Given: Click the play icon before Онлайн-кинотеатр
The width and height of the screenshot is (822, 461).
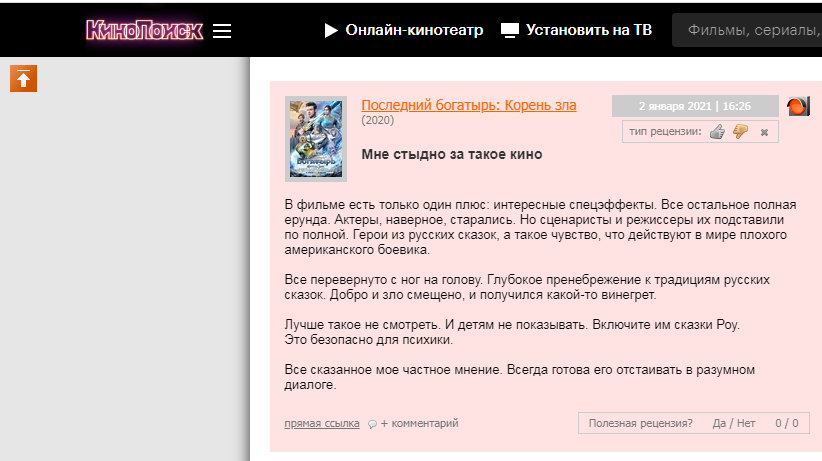Looking at the screenshot, I should 331,30.
